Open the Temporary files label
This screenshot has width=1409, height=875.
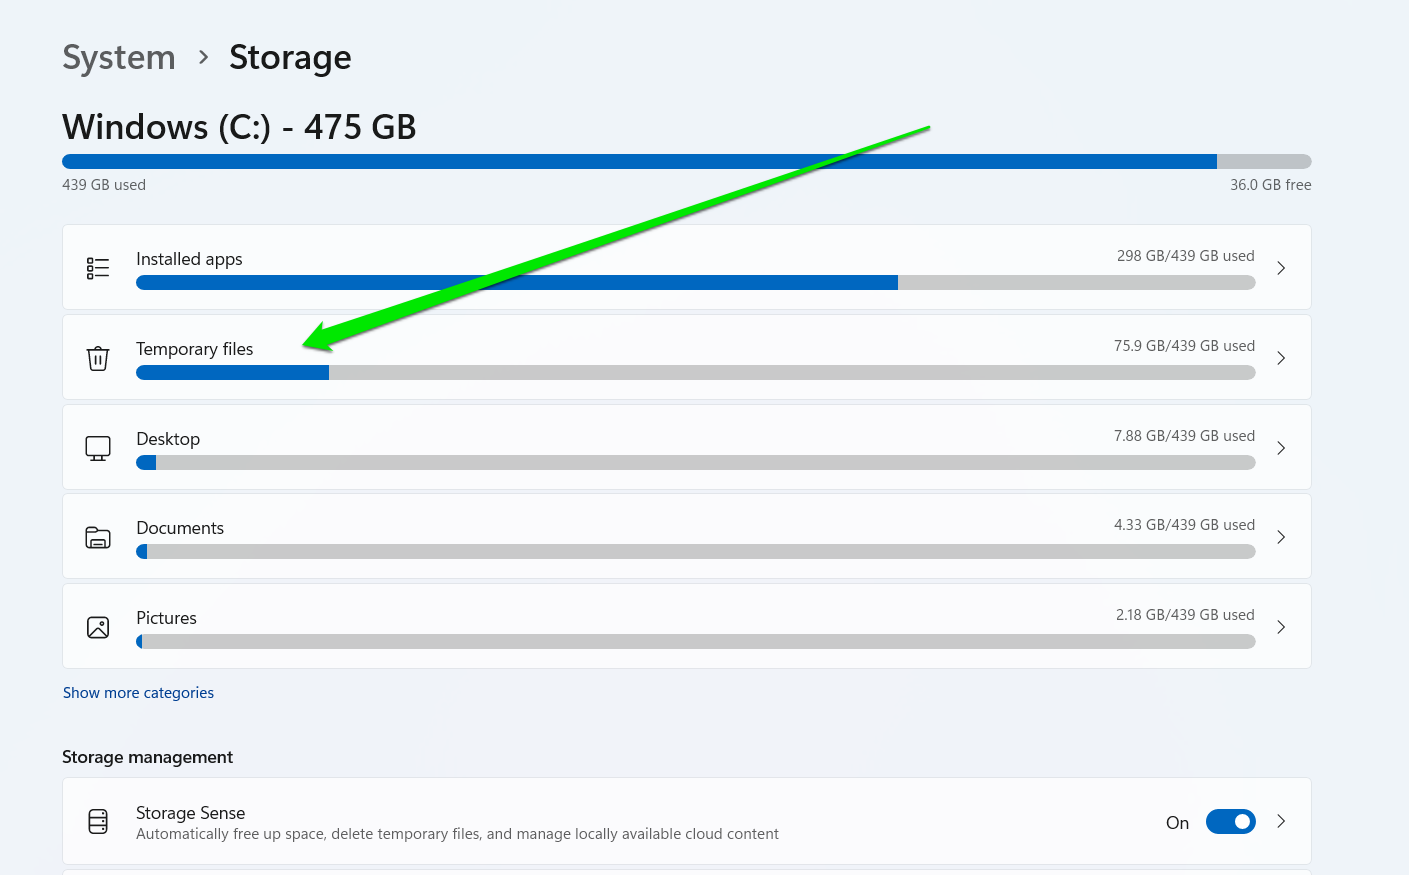click(x=195, y=349)
